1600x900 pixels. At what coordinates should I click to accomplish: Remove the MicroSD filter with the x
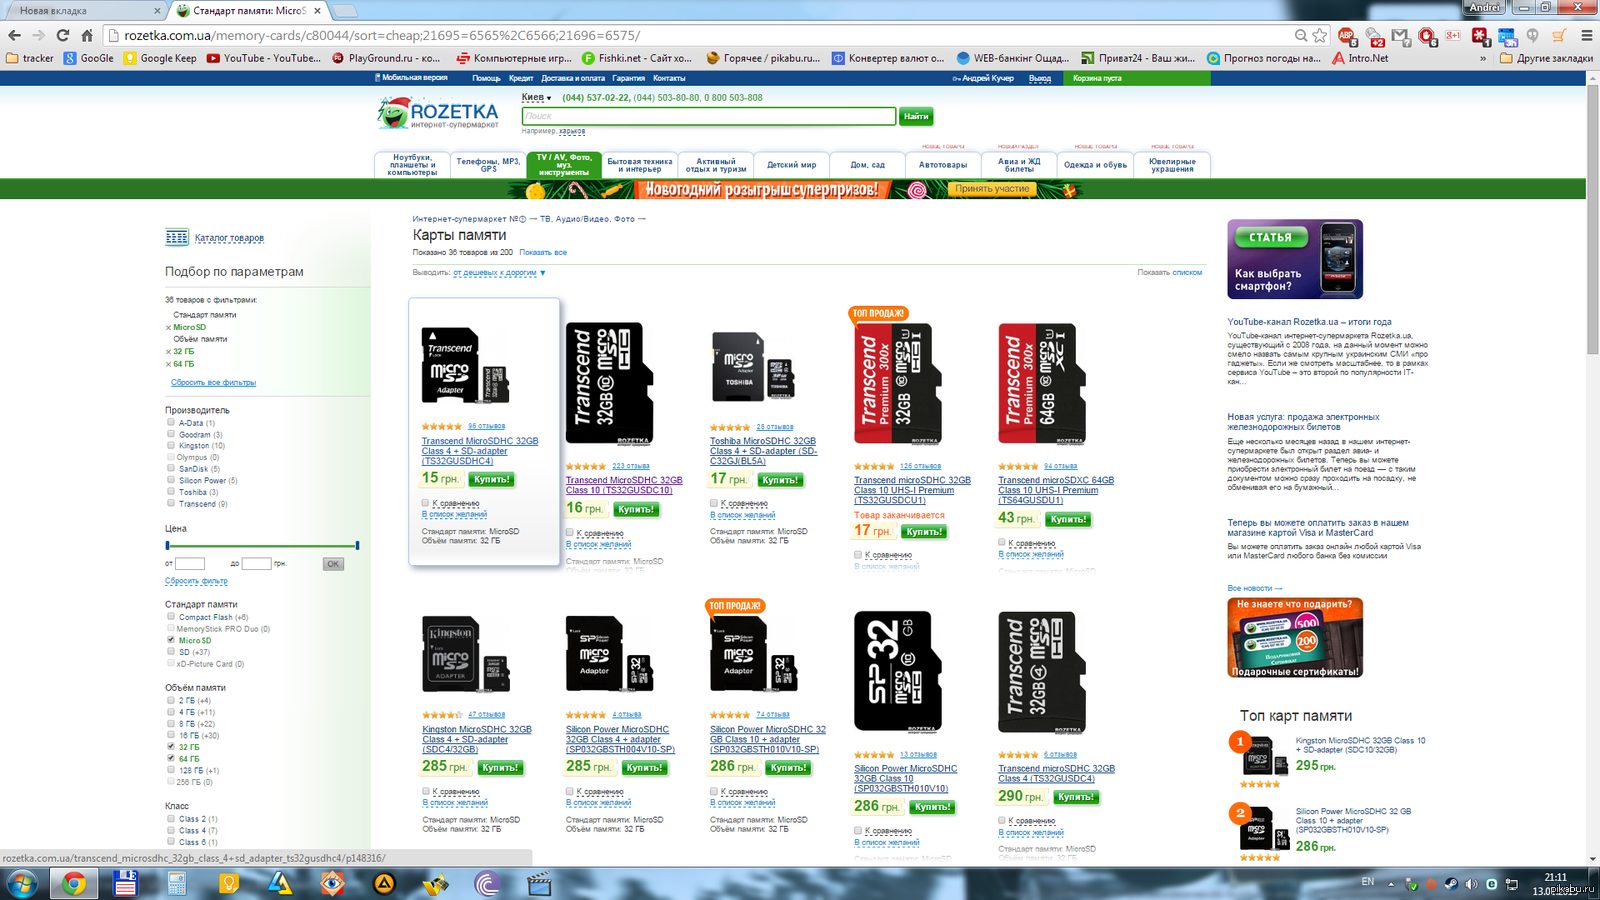(x=168, y=328)
